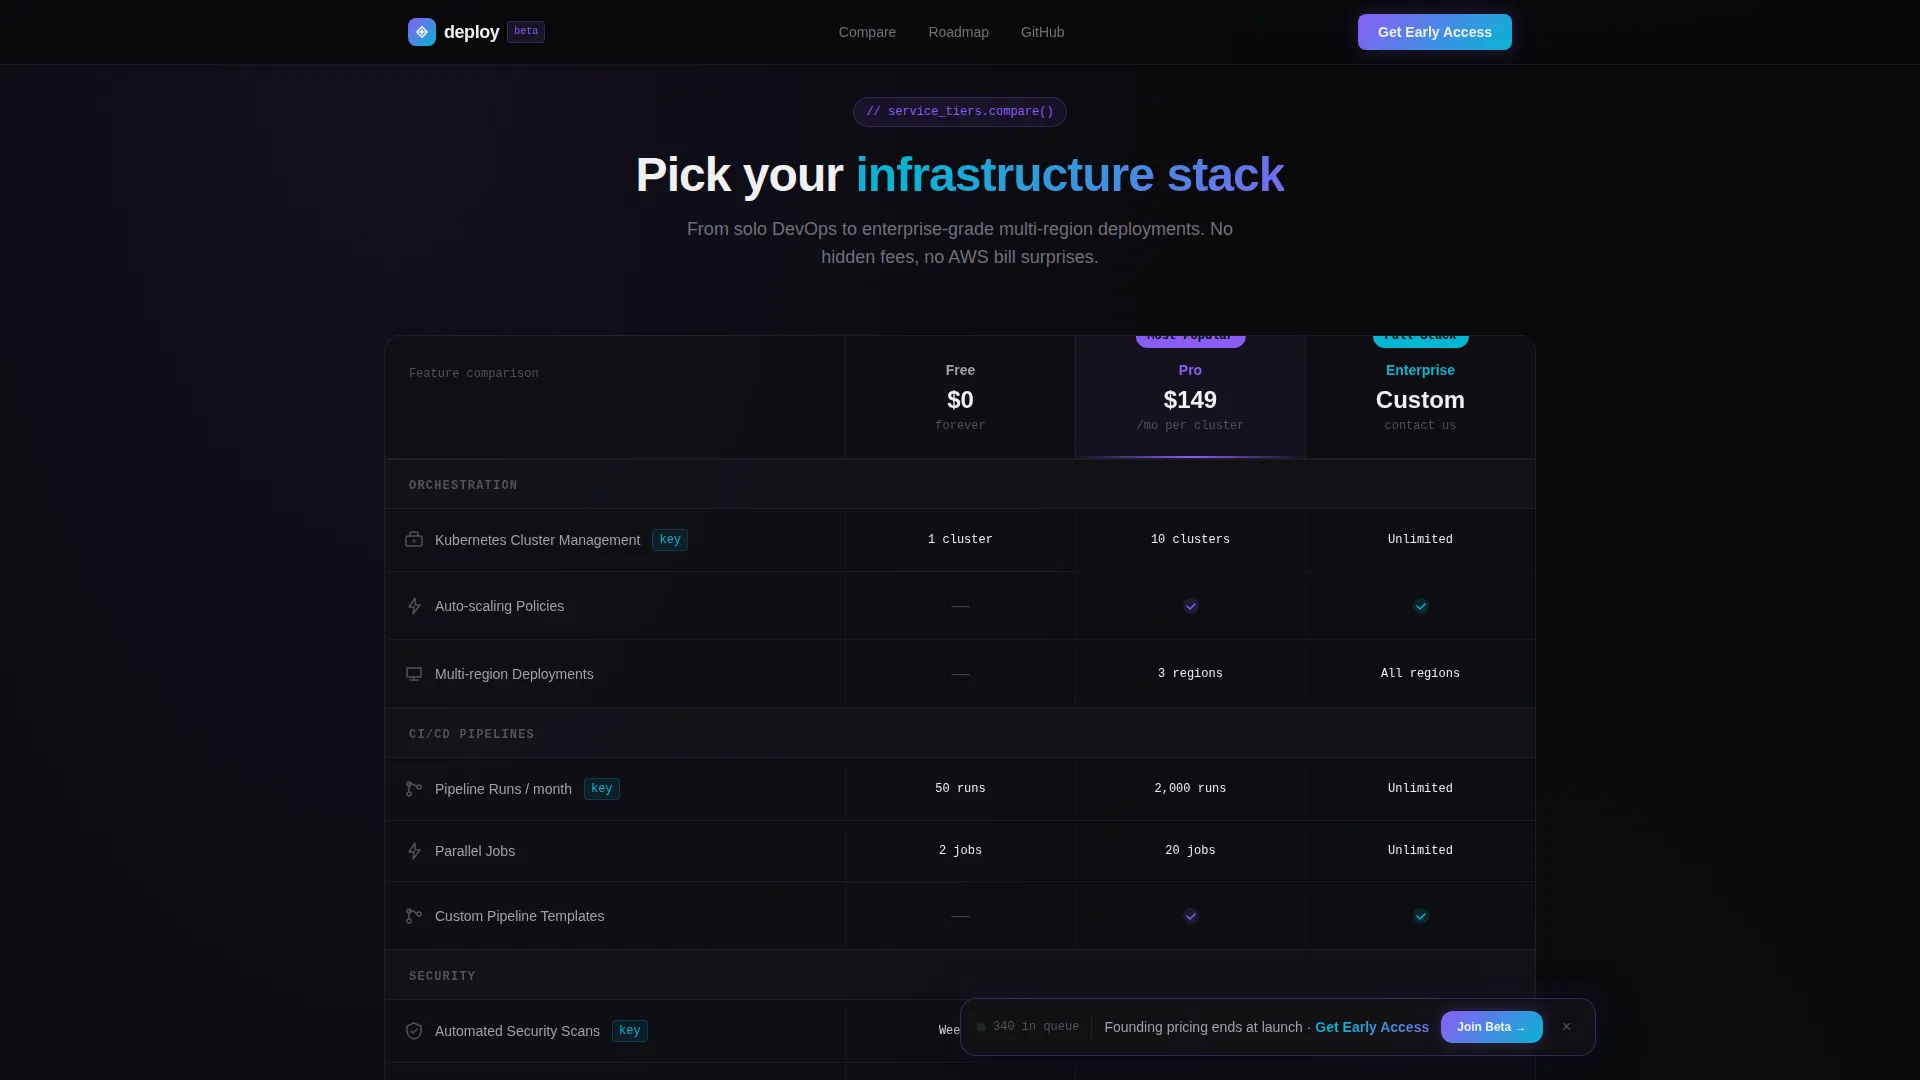Viewport: 1920px width, 1080px height.
Task: Click the 'Pipeline Runs / month' label
Action: coord(503,789)
